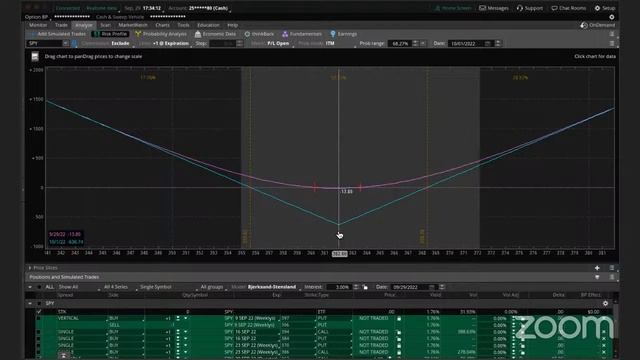This screenshot has height=360, width=640.
Task: Click the lock icon next to Interest
Action: pos(365,287)
